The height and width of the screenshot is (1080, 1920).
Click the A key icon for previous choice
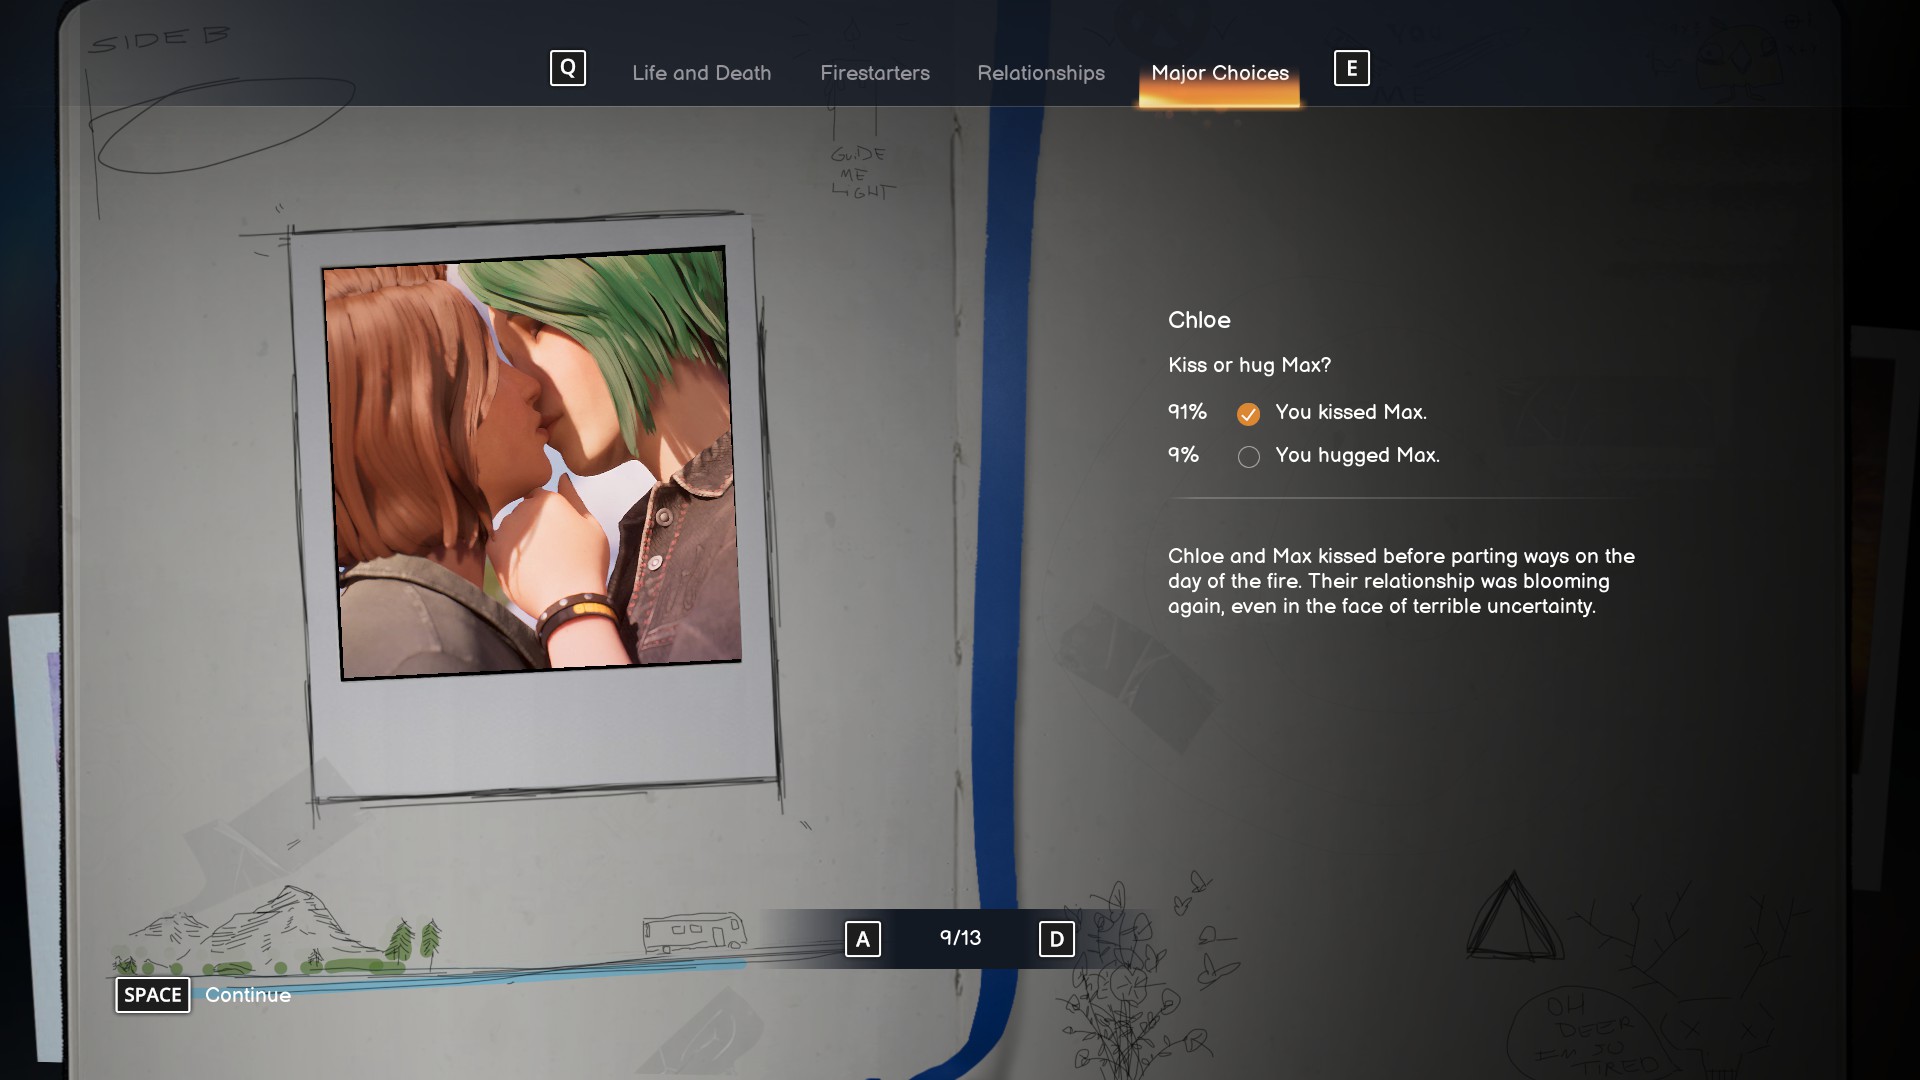click(x=862, y=939)
